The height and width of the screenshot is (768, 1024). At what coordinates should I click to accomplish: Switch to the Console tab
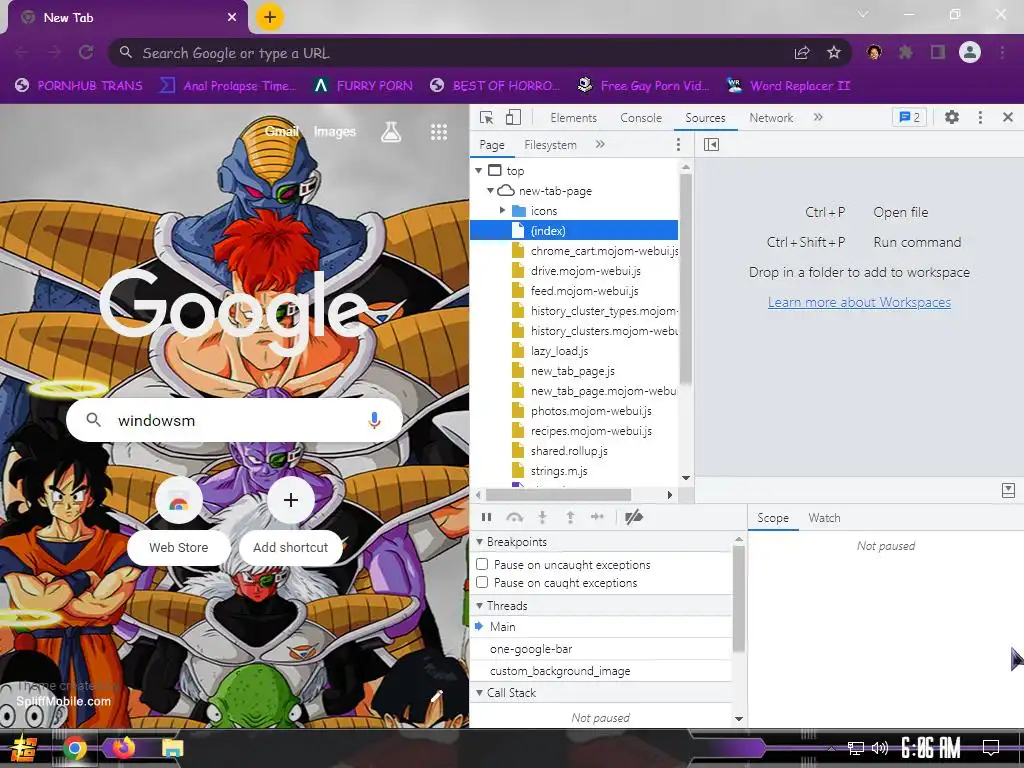pyautogui.click(x=641, y=118)
